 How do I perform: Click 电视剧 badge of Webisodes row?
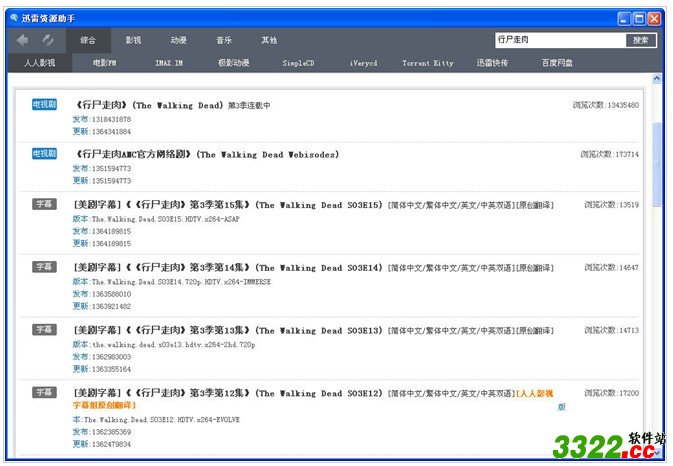[x=44, y=154]
